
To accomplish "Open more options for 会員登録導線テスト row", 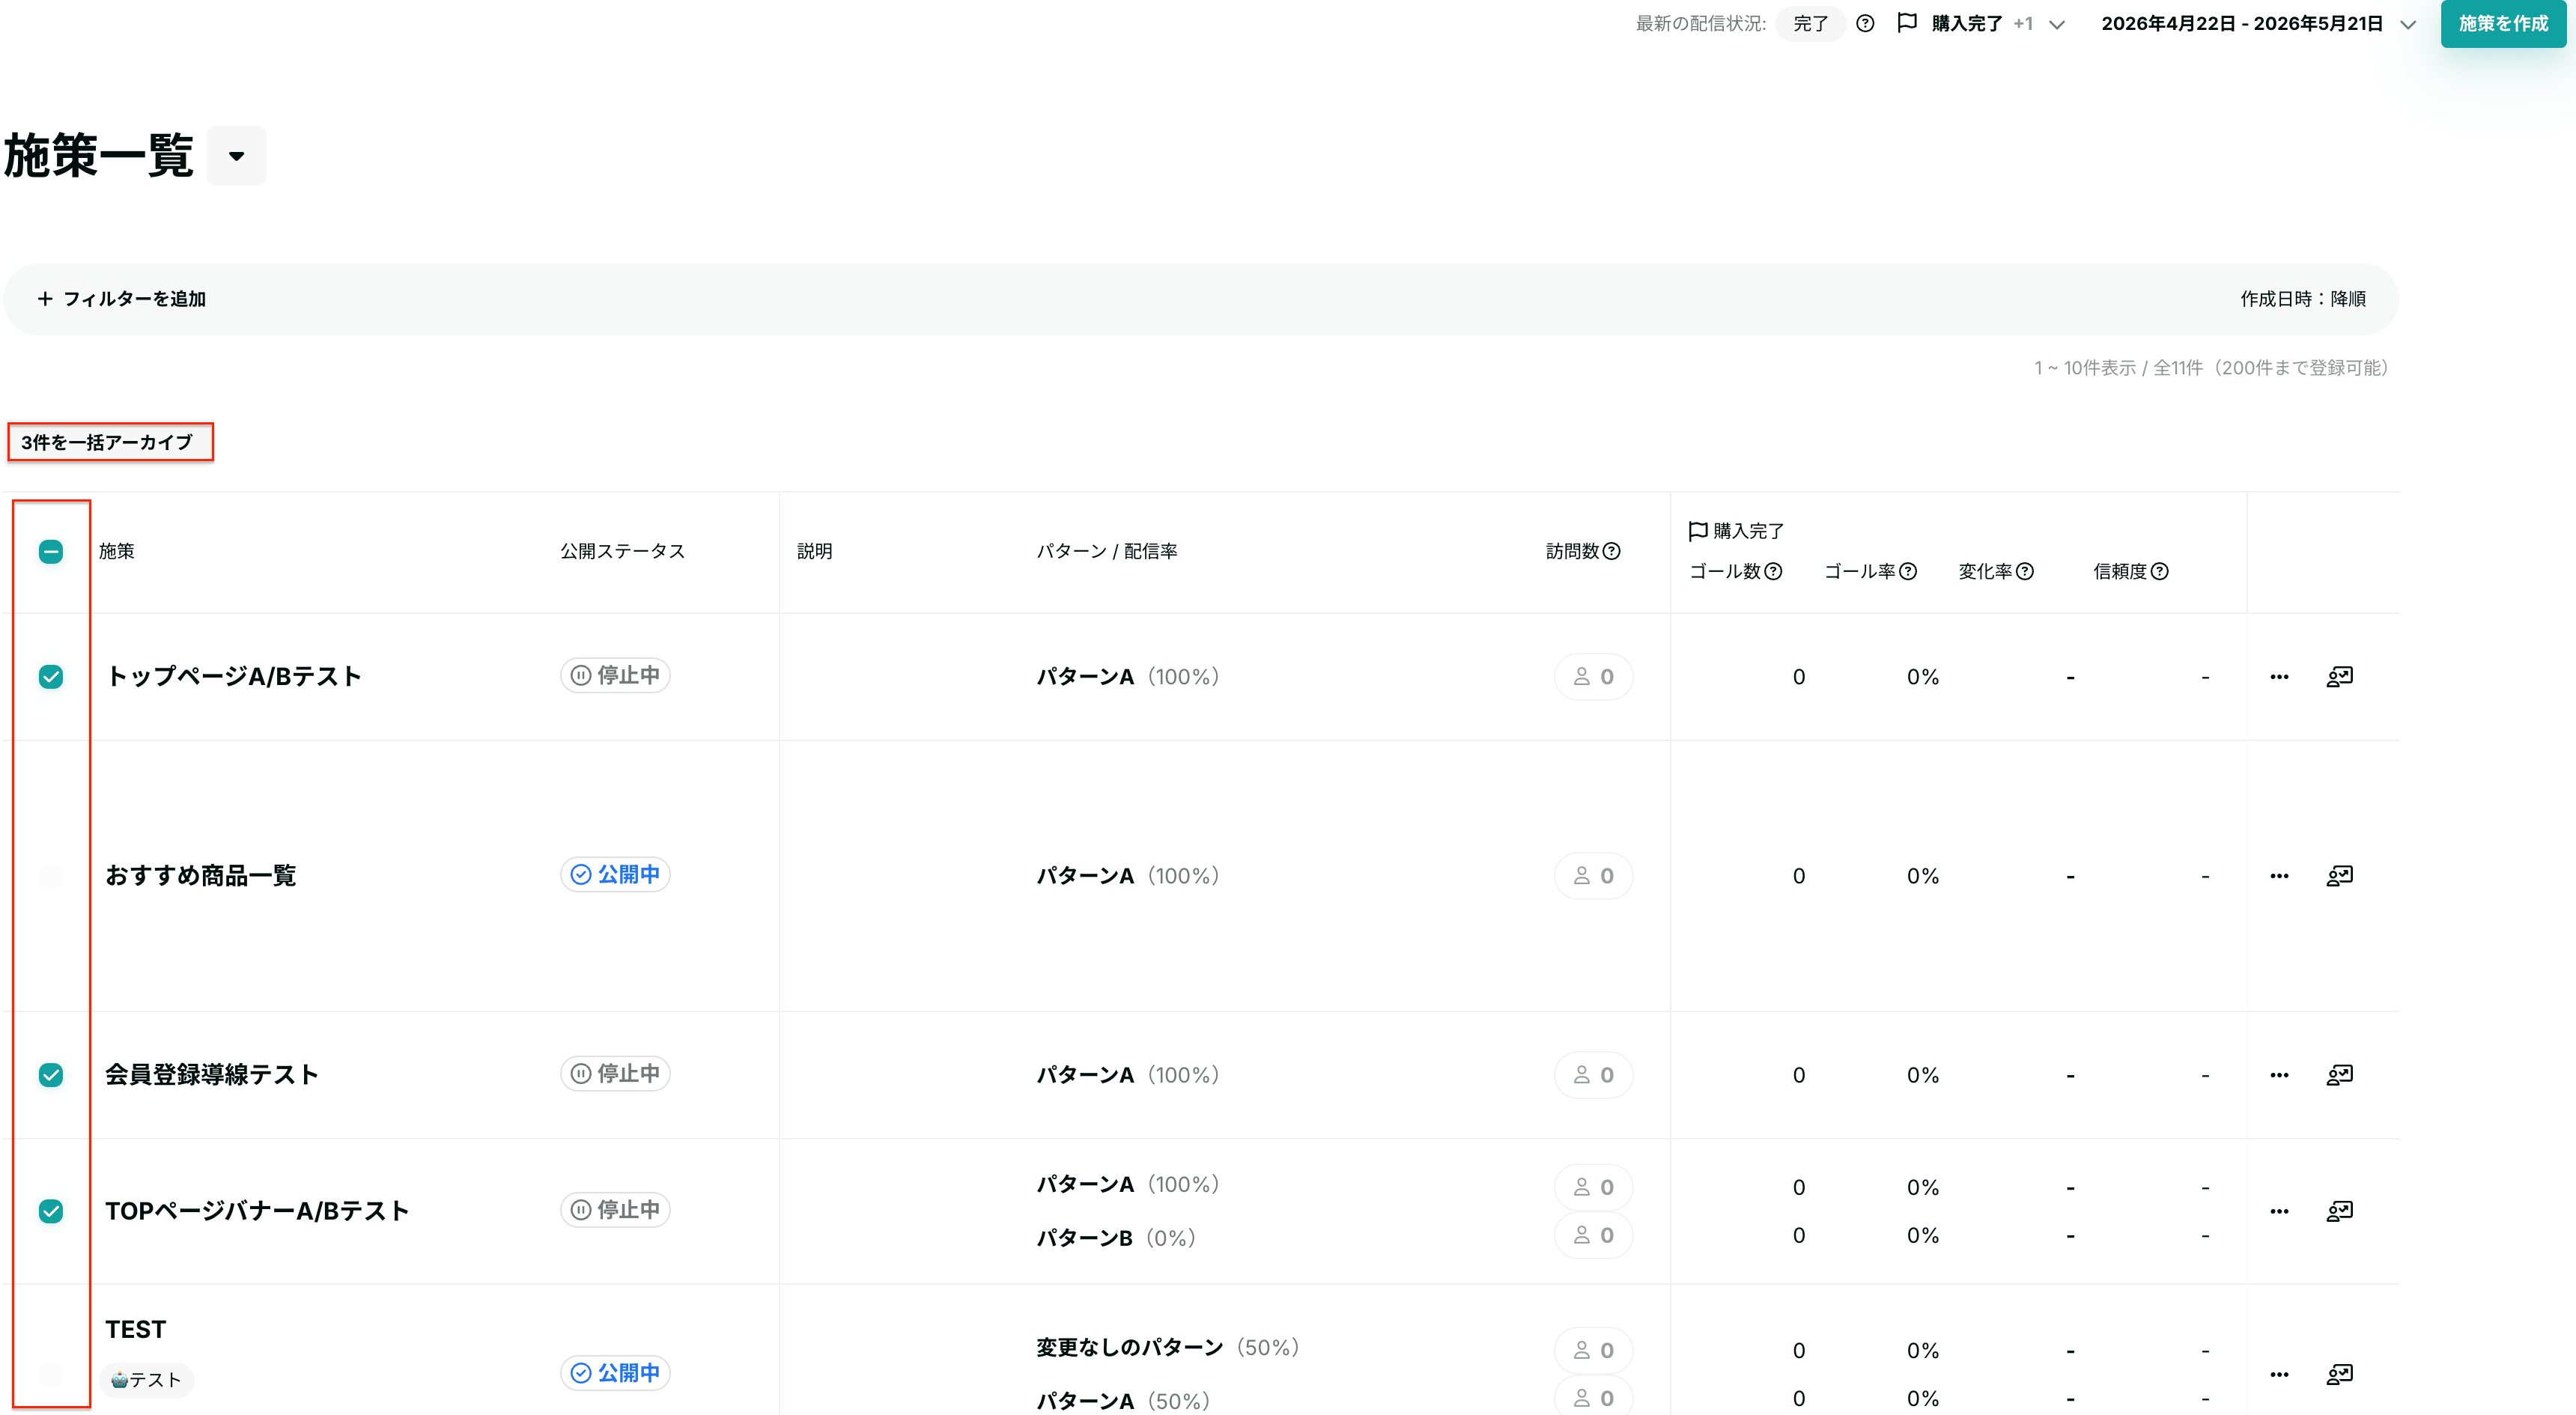I will 2279,1075.
